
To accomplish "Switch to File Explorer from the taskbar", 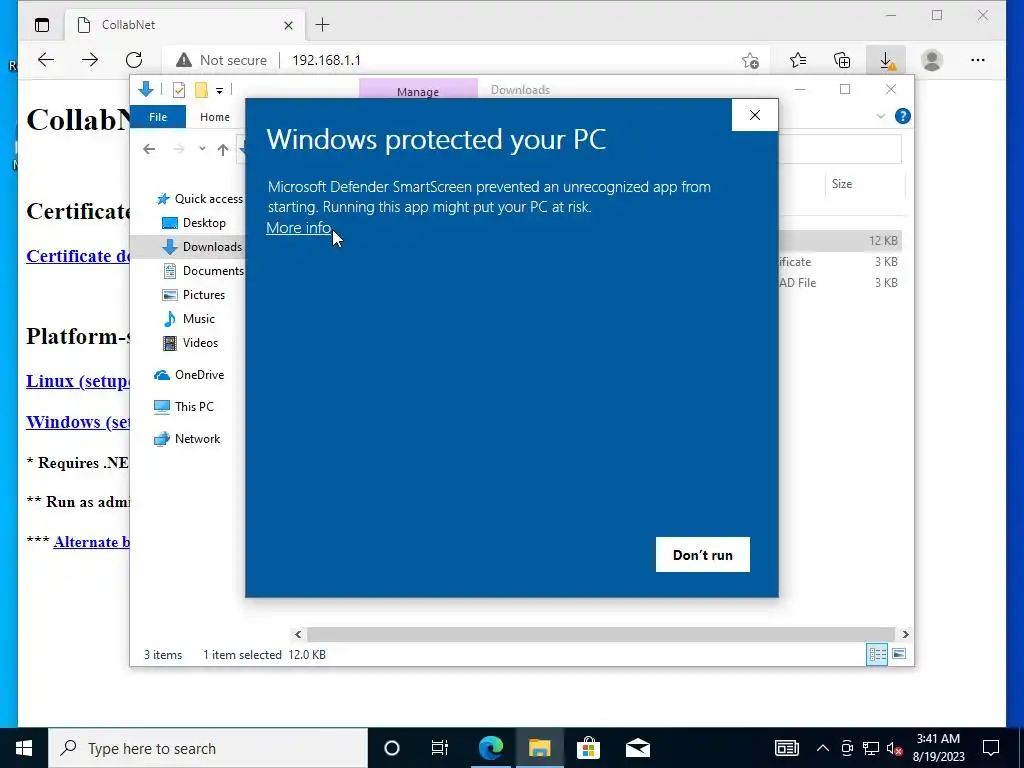I will coord(539,748).
